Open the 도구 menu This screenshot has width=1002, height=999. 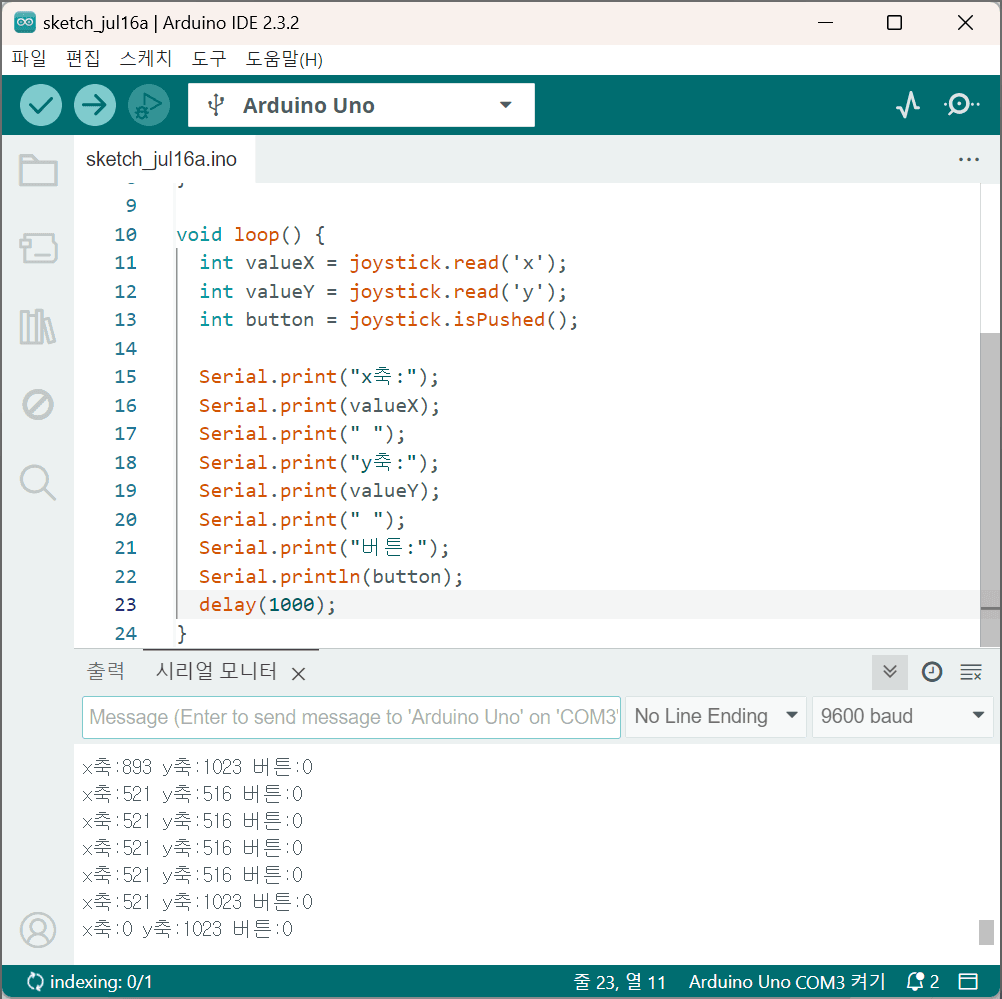[x=209, y=59]
